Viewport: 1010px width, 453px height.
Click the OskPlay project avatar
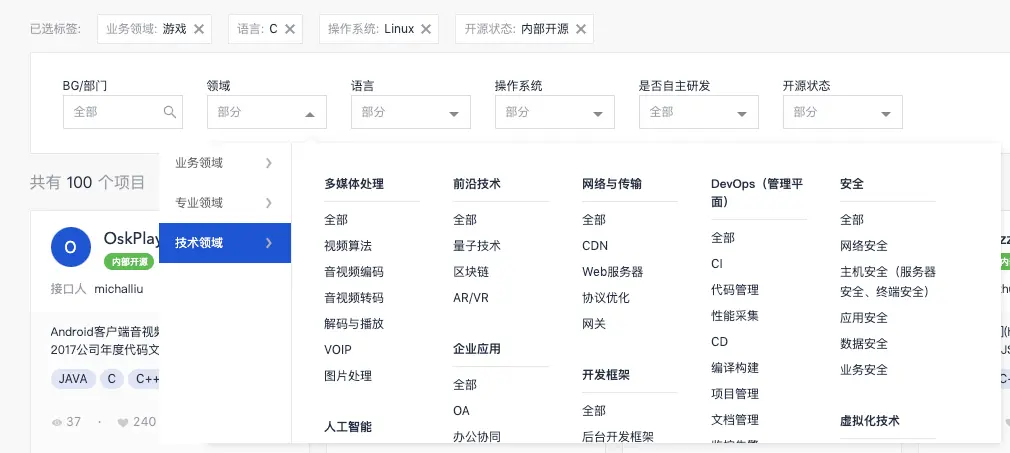coord(71,247)
